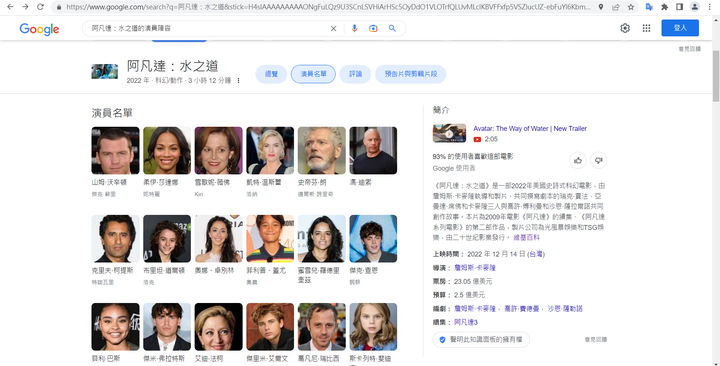Click 聲明此知識面板的擁有權 button
This screenshot has width=720, height=366.
(481, 339)
